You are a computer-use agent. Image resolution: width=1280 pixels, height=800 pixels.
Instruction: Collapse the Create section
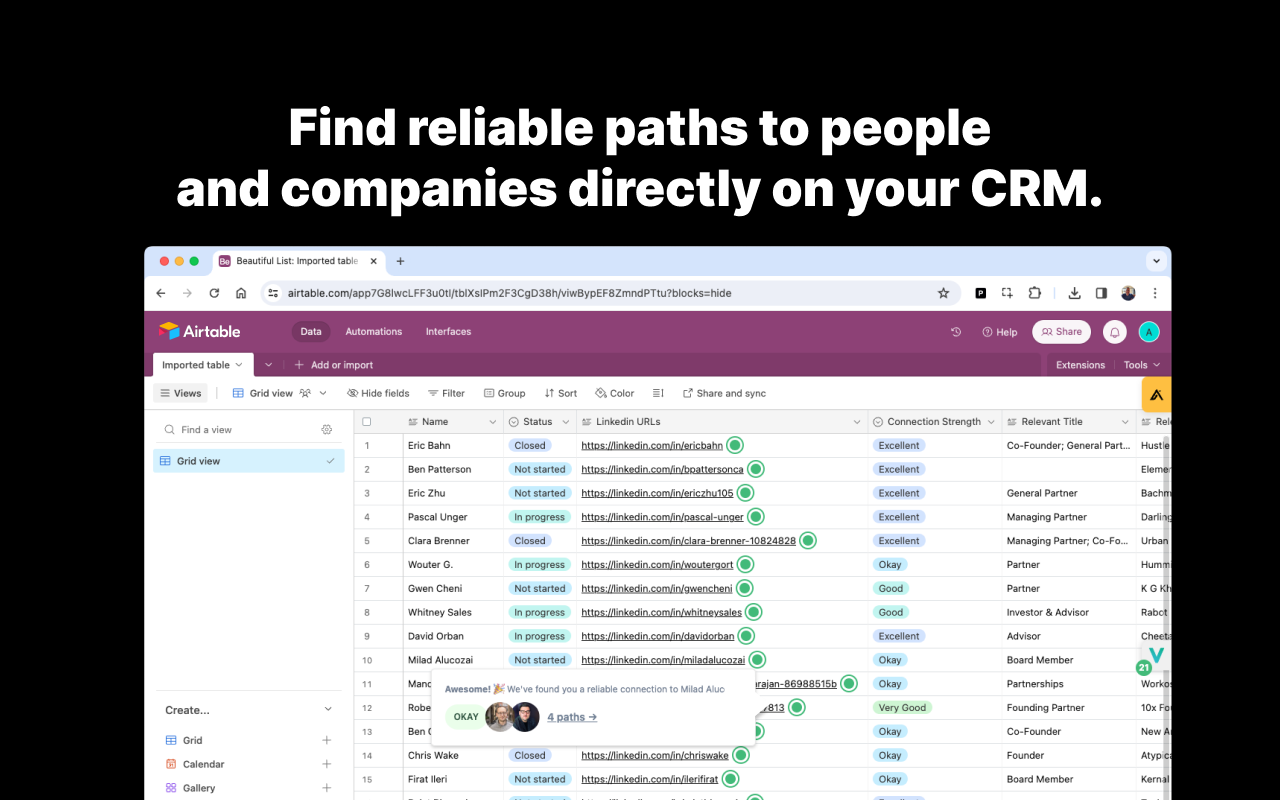click(x=328, y=709)
